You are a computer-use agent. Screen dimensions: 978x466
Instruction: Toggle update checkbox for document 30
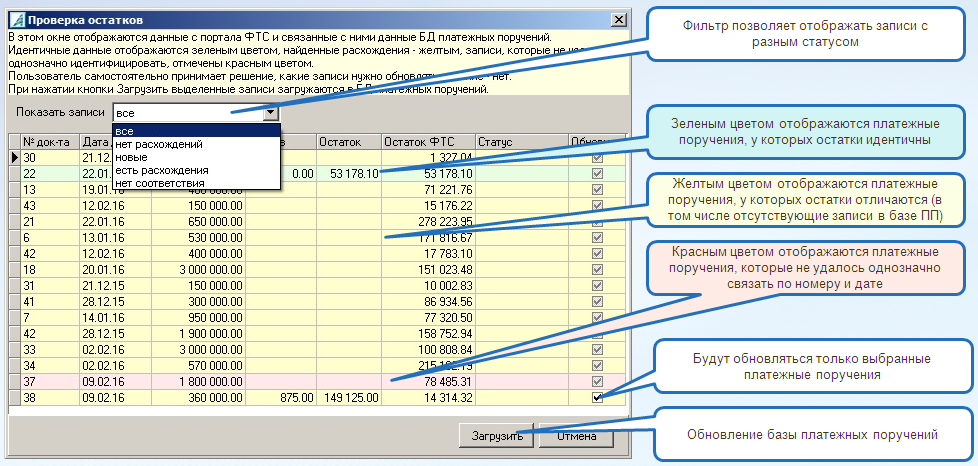click(x=597, y=158)
